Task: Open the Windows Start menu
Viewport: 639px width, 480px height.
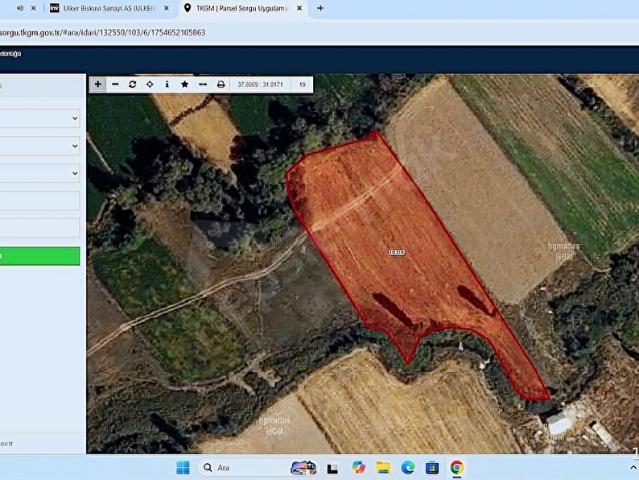Action: tap(183, 468)
